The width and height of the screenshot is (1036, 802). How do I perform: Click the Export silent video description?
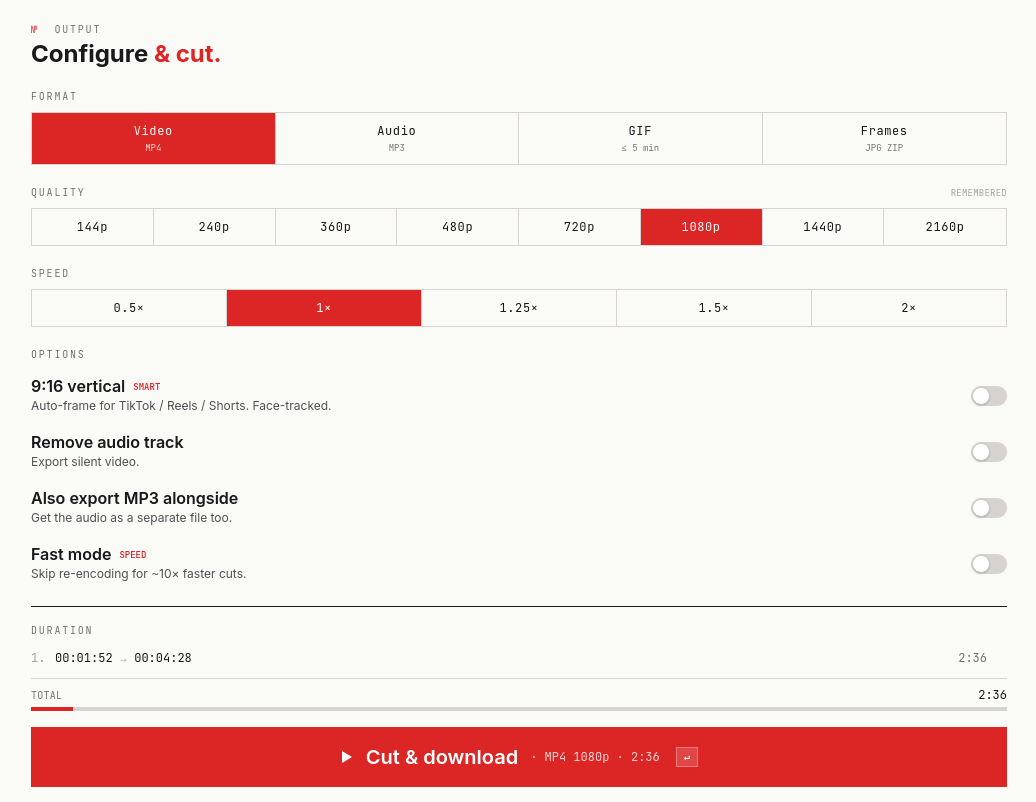click(x=85, y=462)
